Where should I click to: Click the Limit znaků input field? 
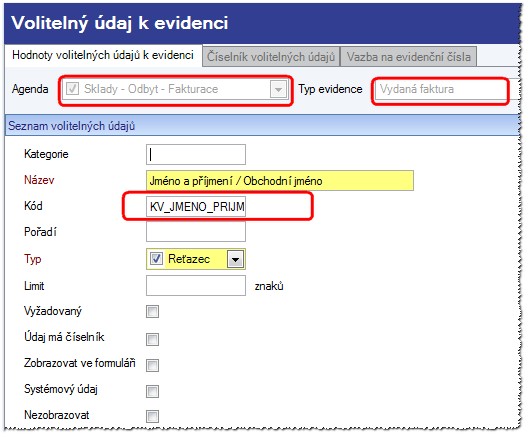[196, 286]
